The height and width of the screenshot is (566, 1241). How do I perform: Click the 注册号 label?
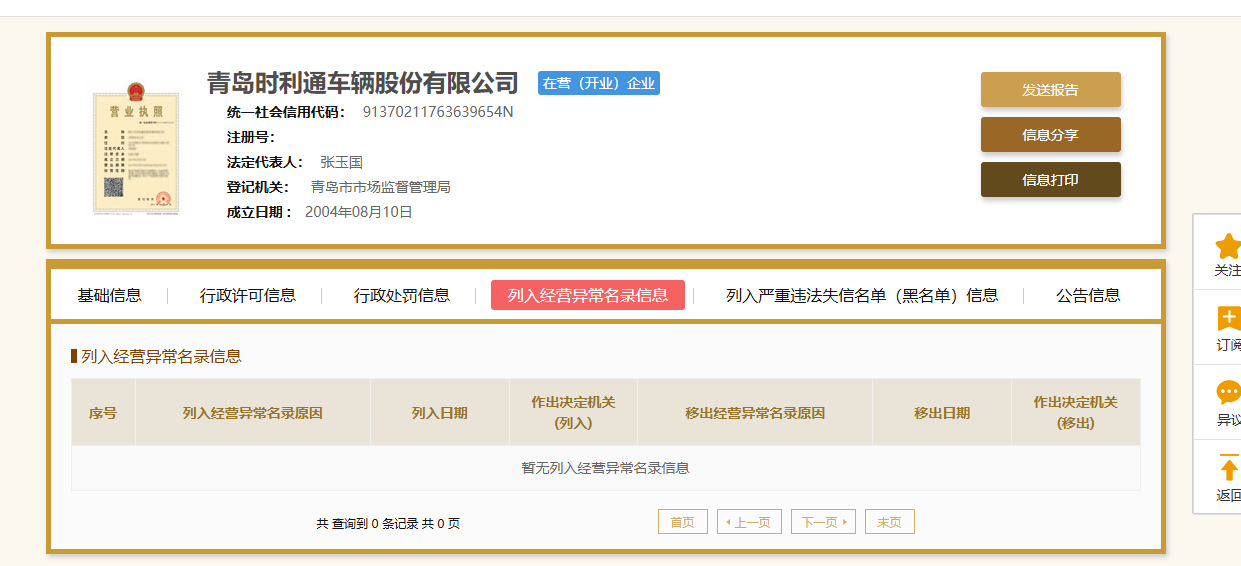tap(251, 137)
